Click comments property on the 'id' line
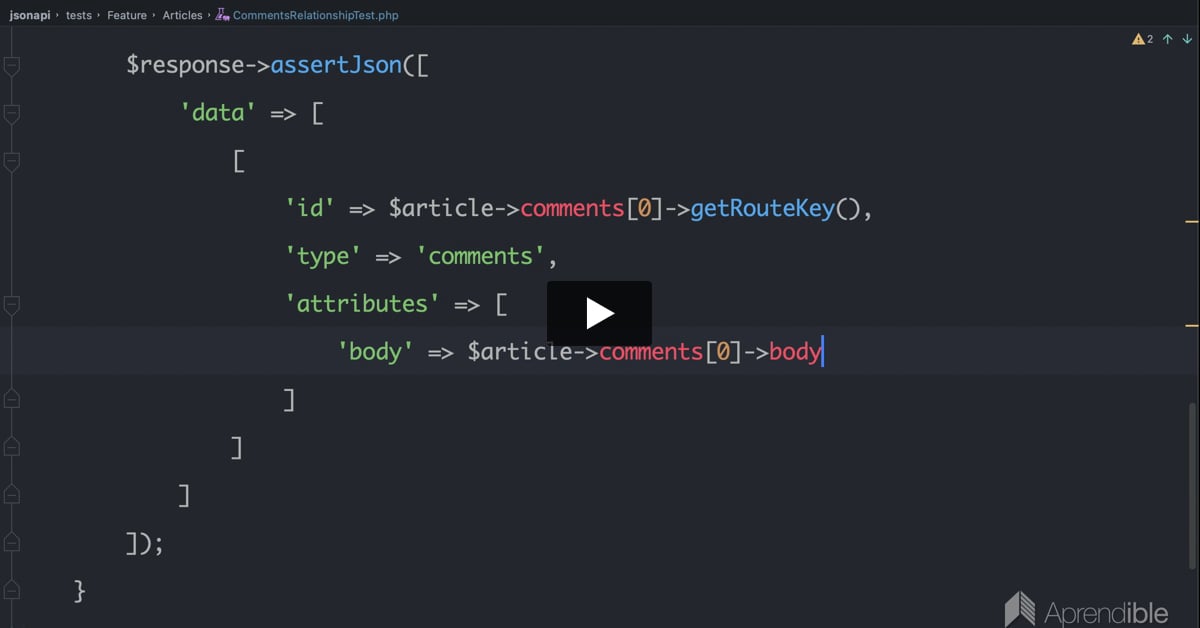This screenshot has width=1200, height=628. (573, 209)
